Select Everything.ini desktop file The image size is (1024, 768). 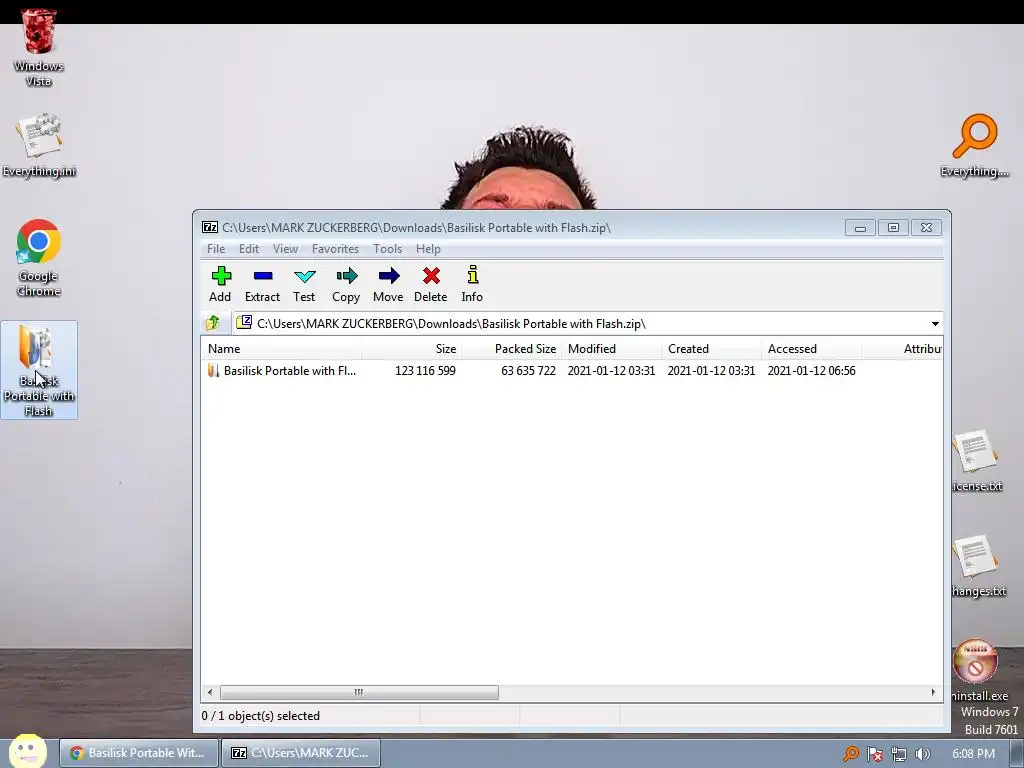pyautogui.click(x=39, y=145)
